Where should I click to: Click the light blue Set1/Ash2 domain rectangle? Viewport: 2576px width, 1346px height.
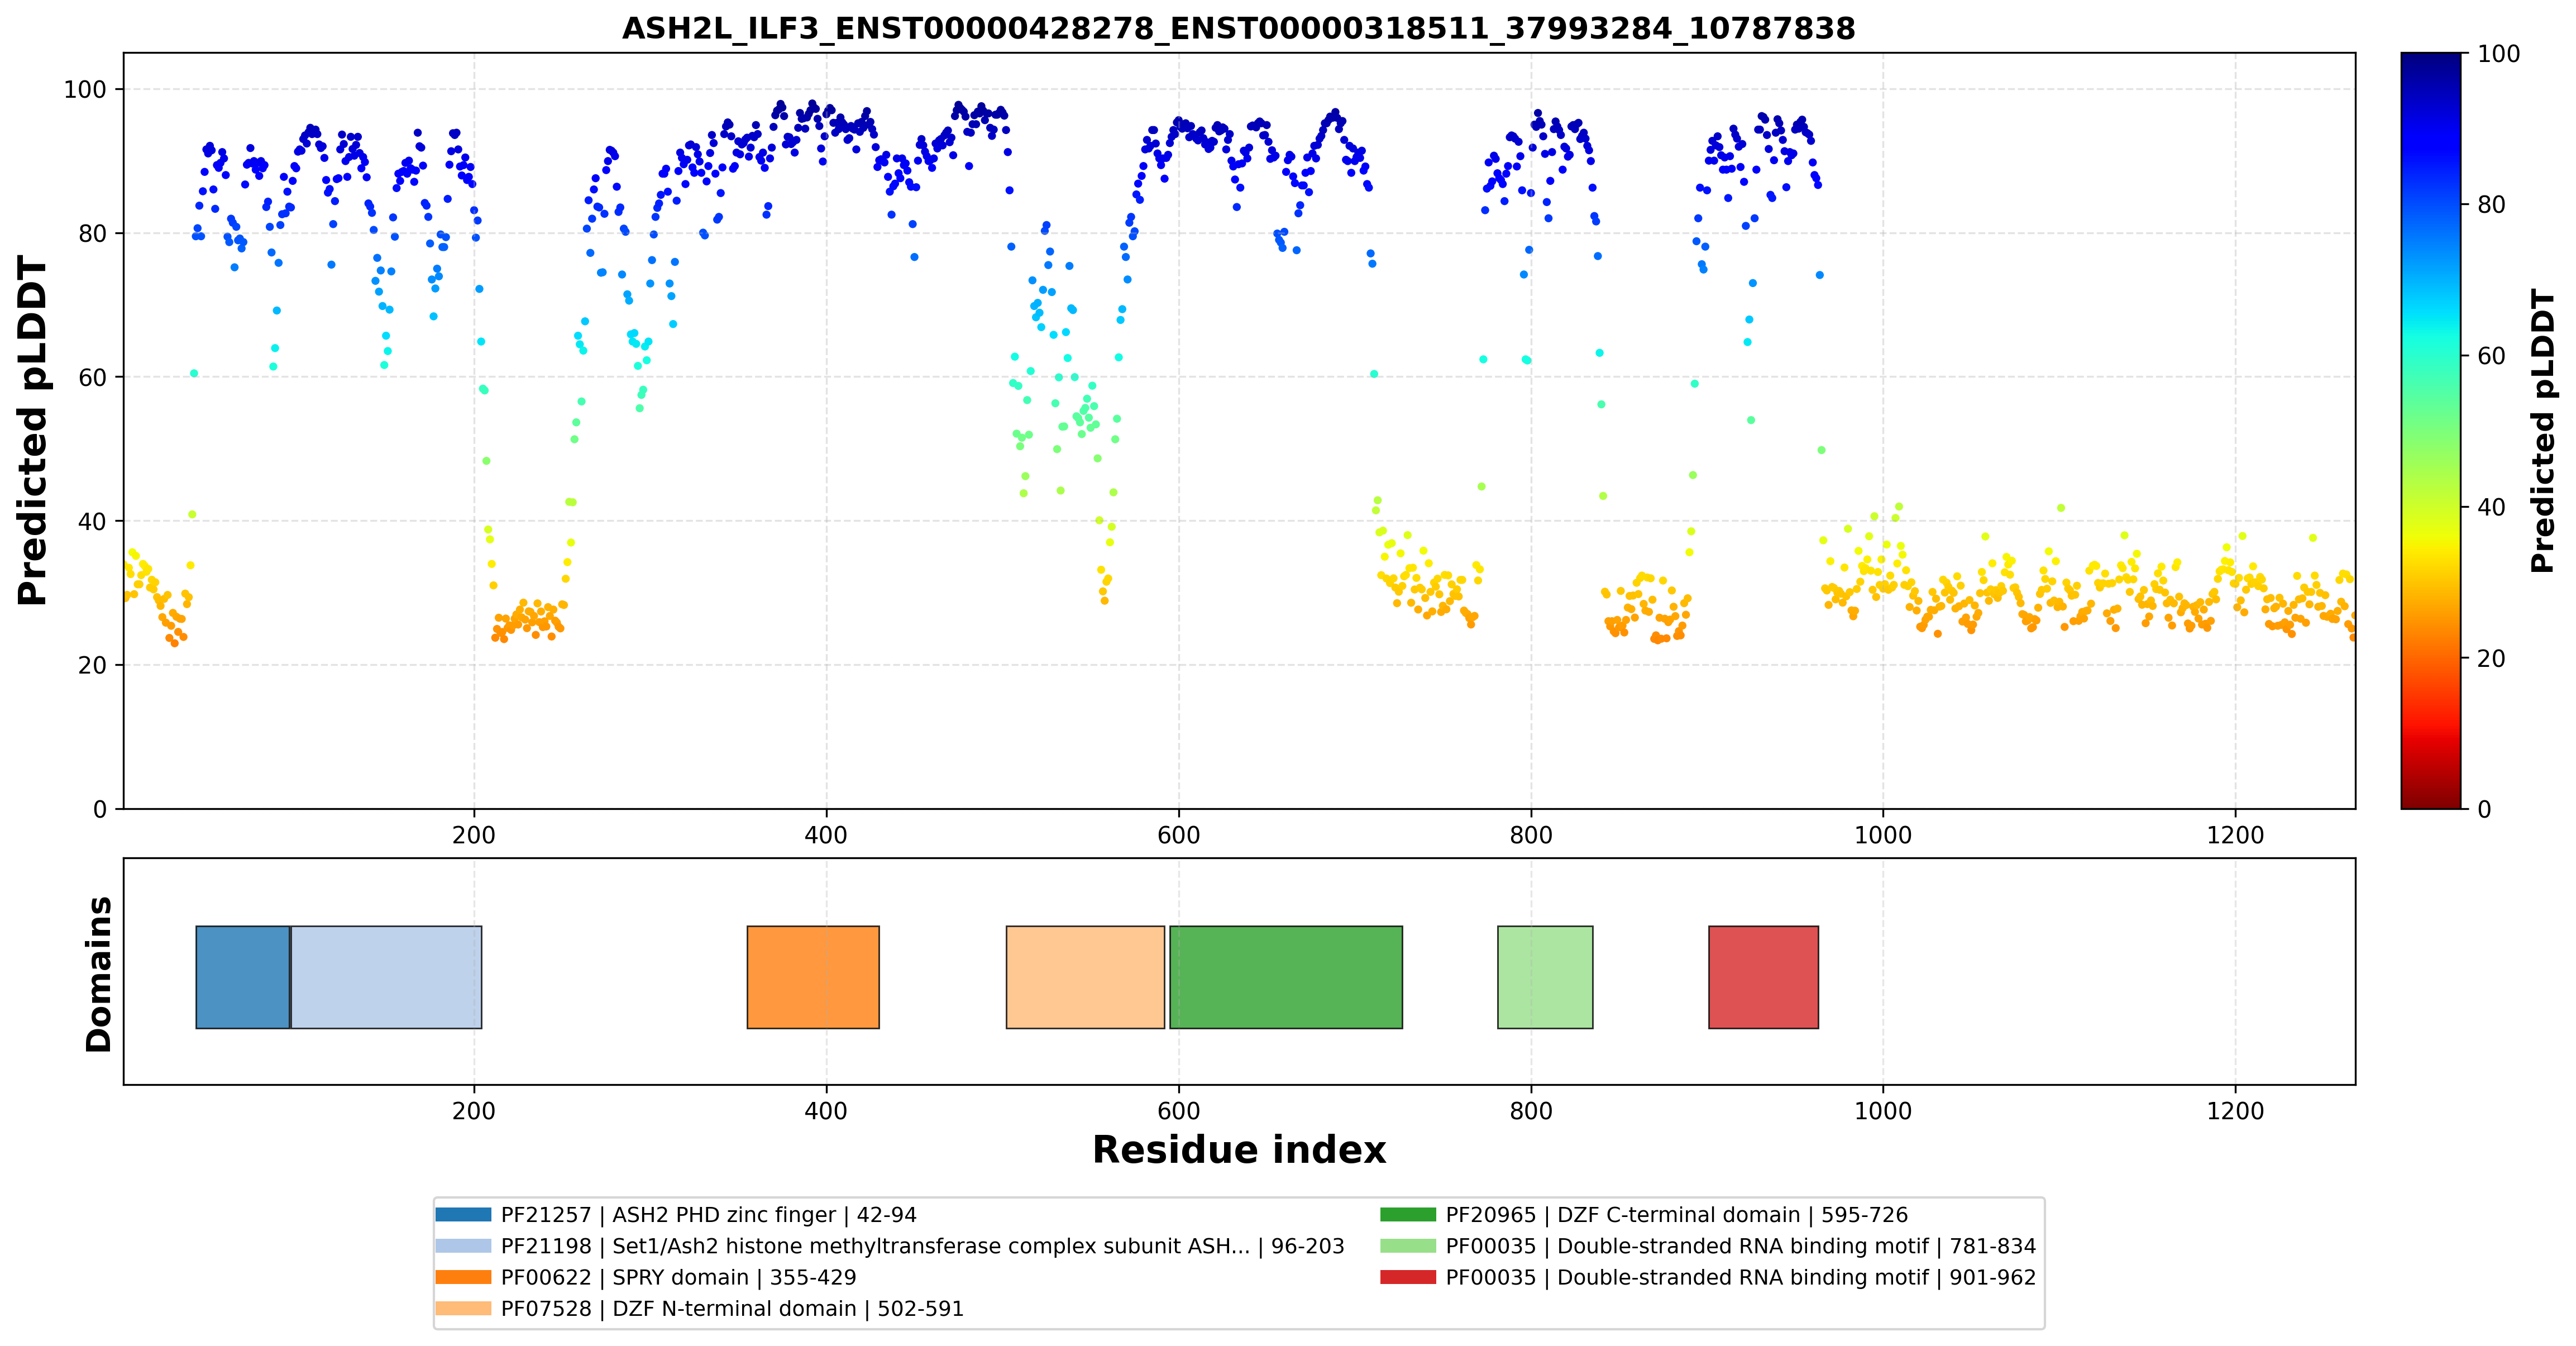coord(386,977)
